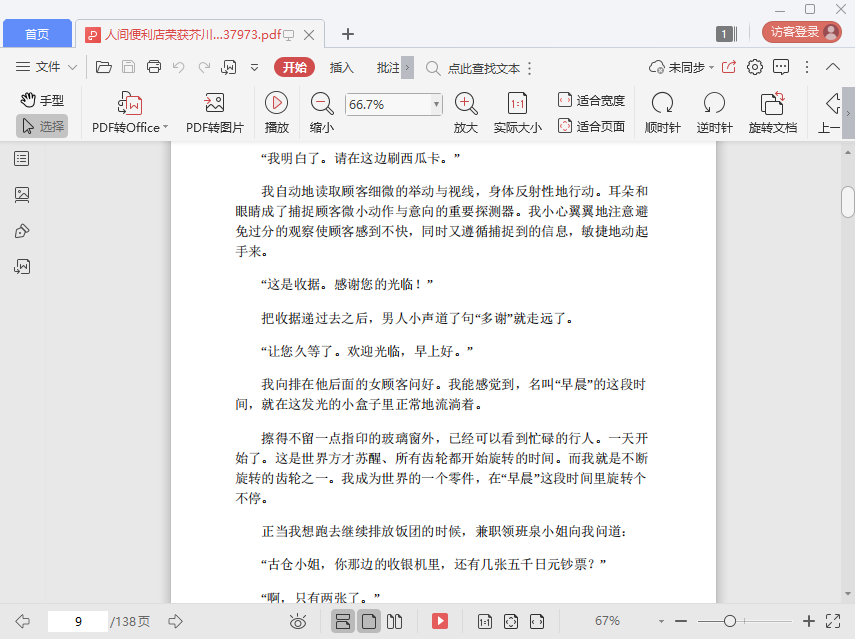
Task: Go to next page arrow in status bar
Action: point(175,621)
